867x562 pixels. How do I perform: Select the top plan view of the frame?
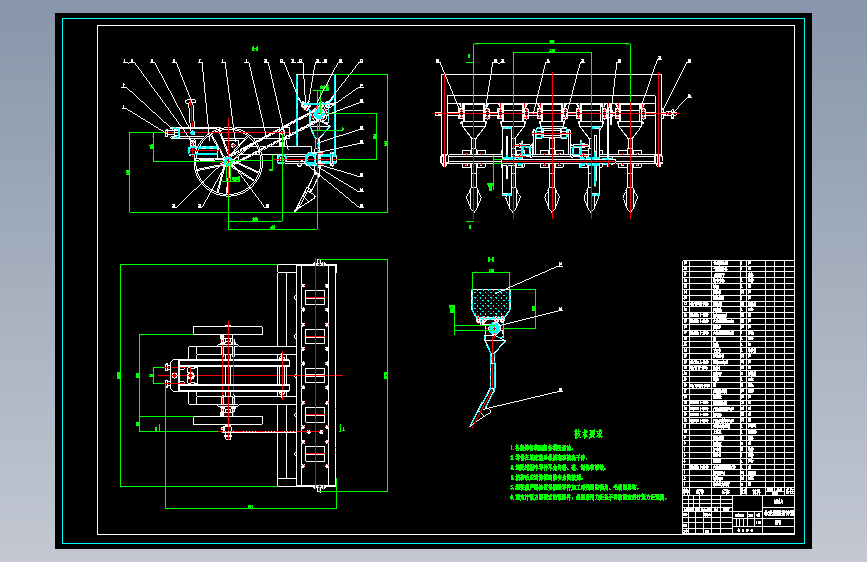pyautogui.click(x=254, y=383)
